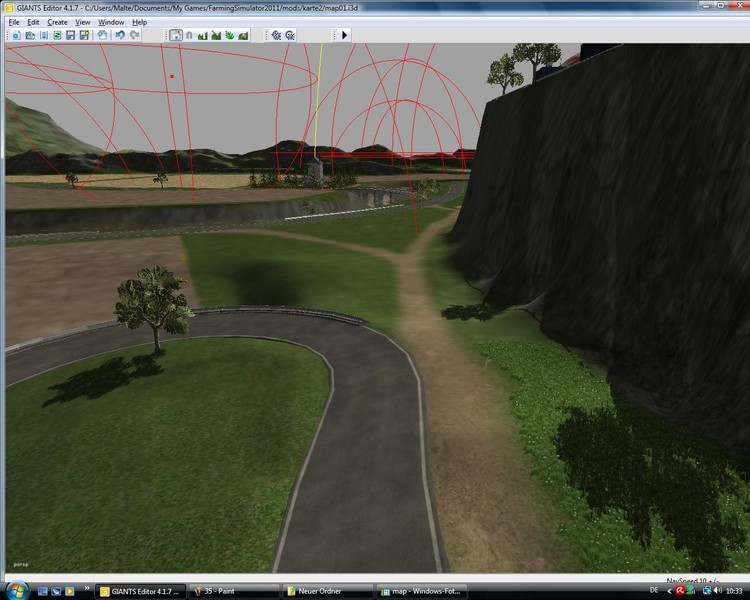The image size is (750, 600).
Task: Switch to GIANTS Editor 4.1.7 taskbar button
Action: [141, 591]
